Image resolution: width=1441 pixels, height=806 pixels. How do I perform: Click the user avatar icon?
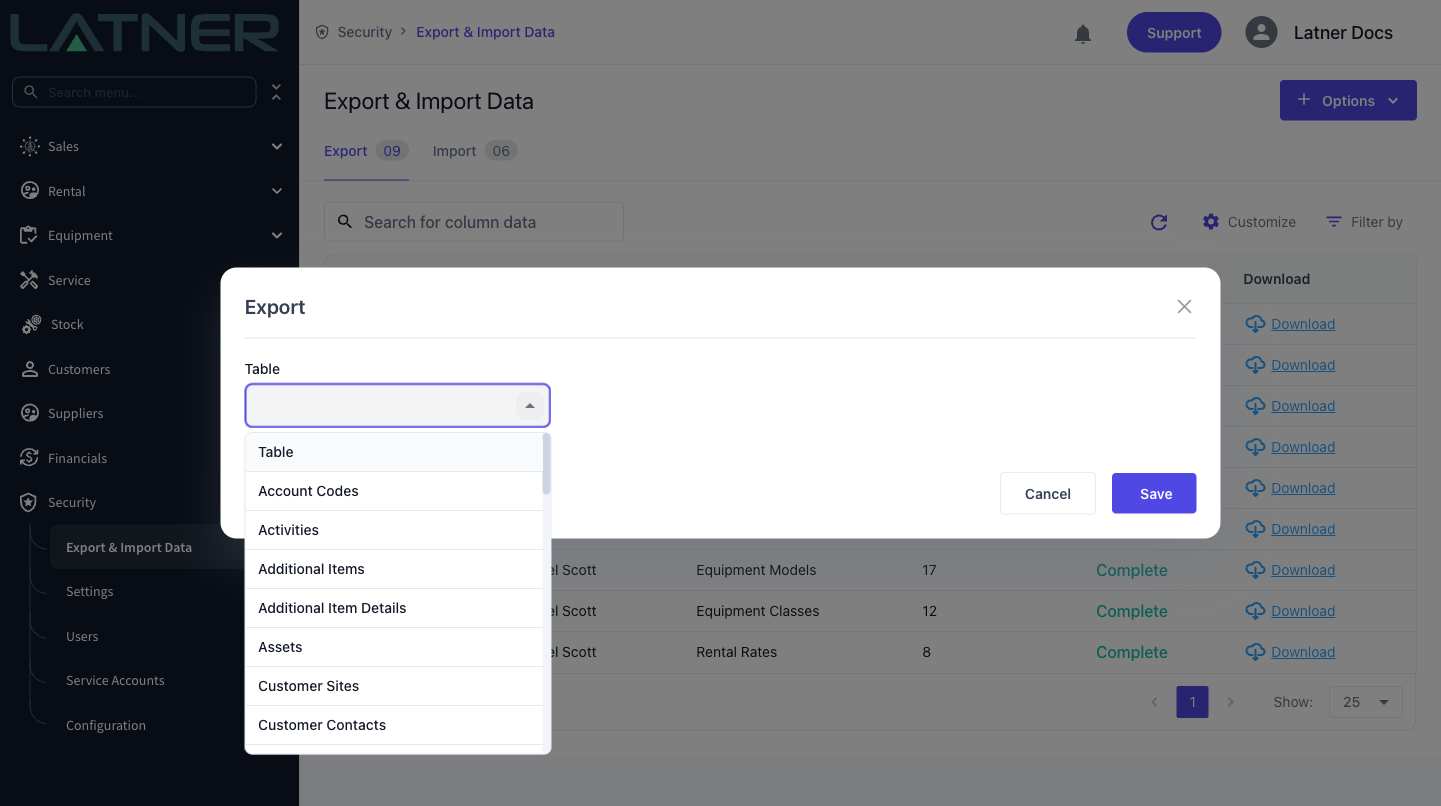(1261, 32)
